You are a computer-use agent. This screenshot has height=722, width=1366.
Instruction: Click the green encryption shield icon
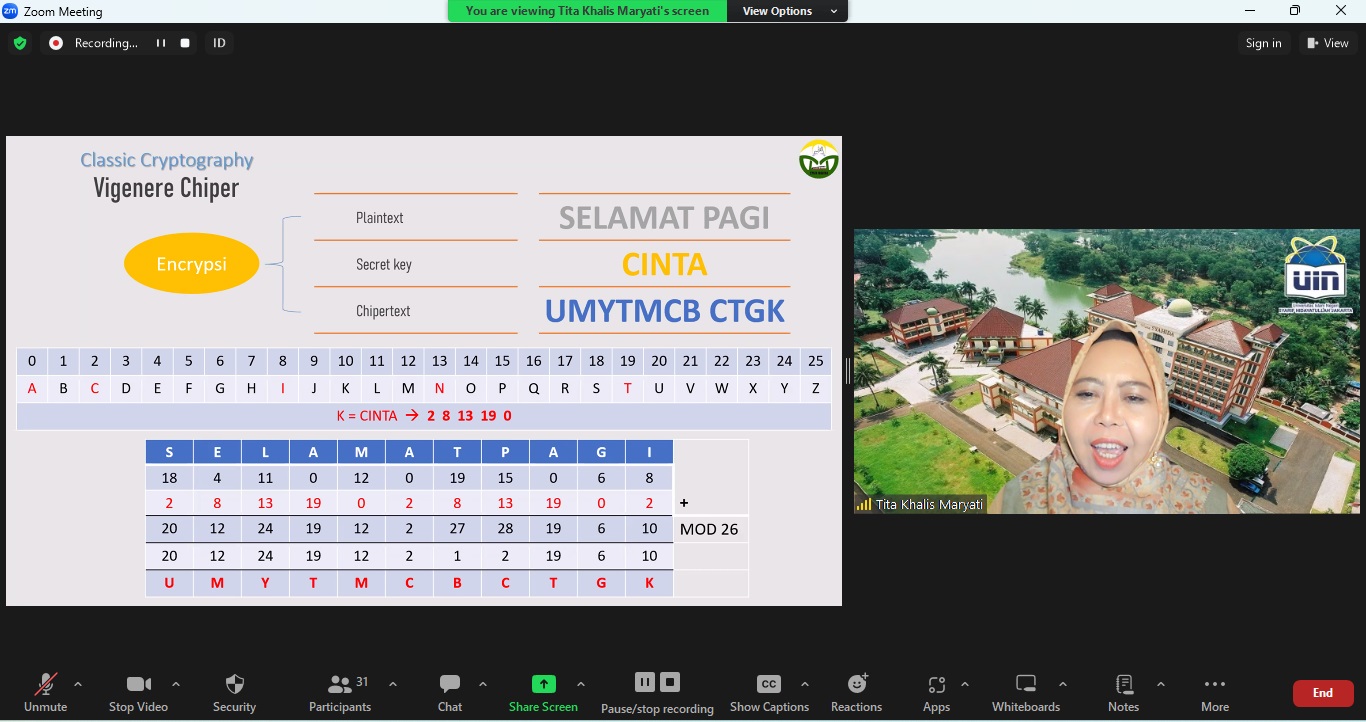pyautogui.click(x=20, y=43)
